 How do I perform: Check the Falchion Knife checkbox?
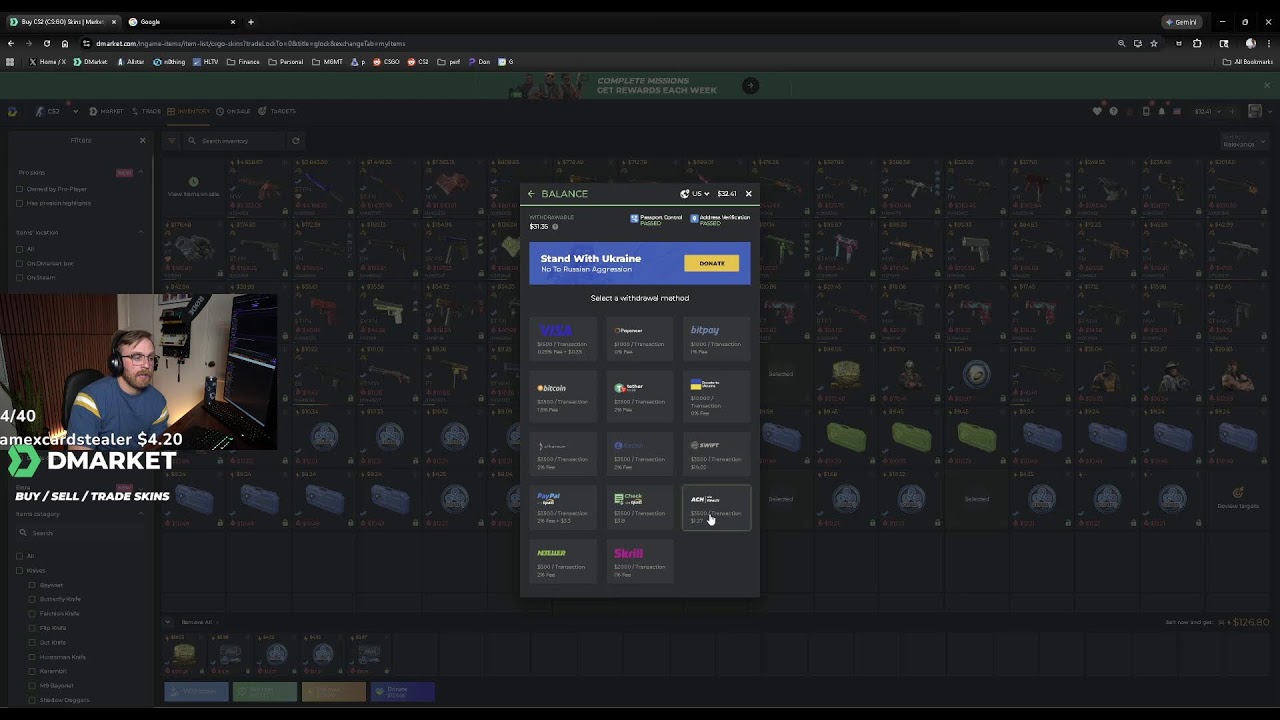click(32, 613)
